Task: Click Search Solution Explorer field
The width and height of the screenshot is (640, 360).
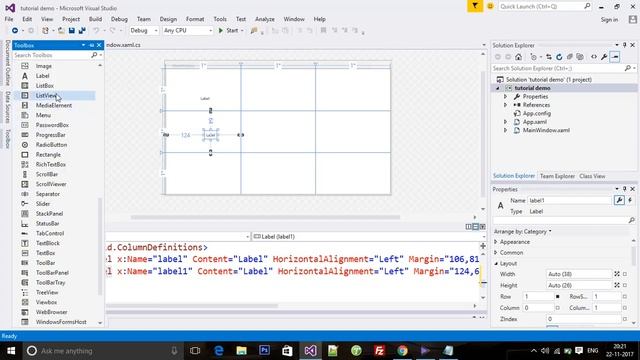Action: (558, 69)
